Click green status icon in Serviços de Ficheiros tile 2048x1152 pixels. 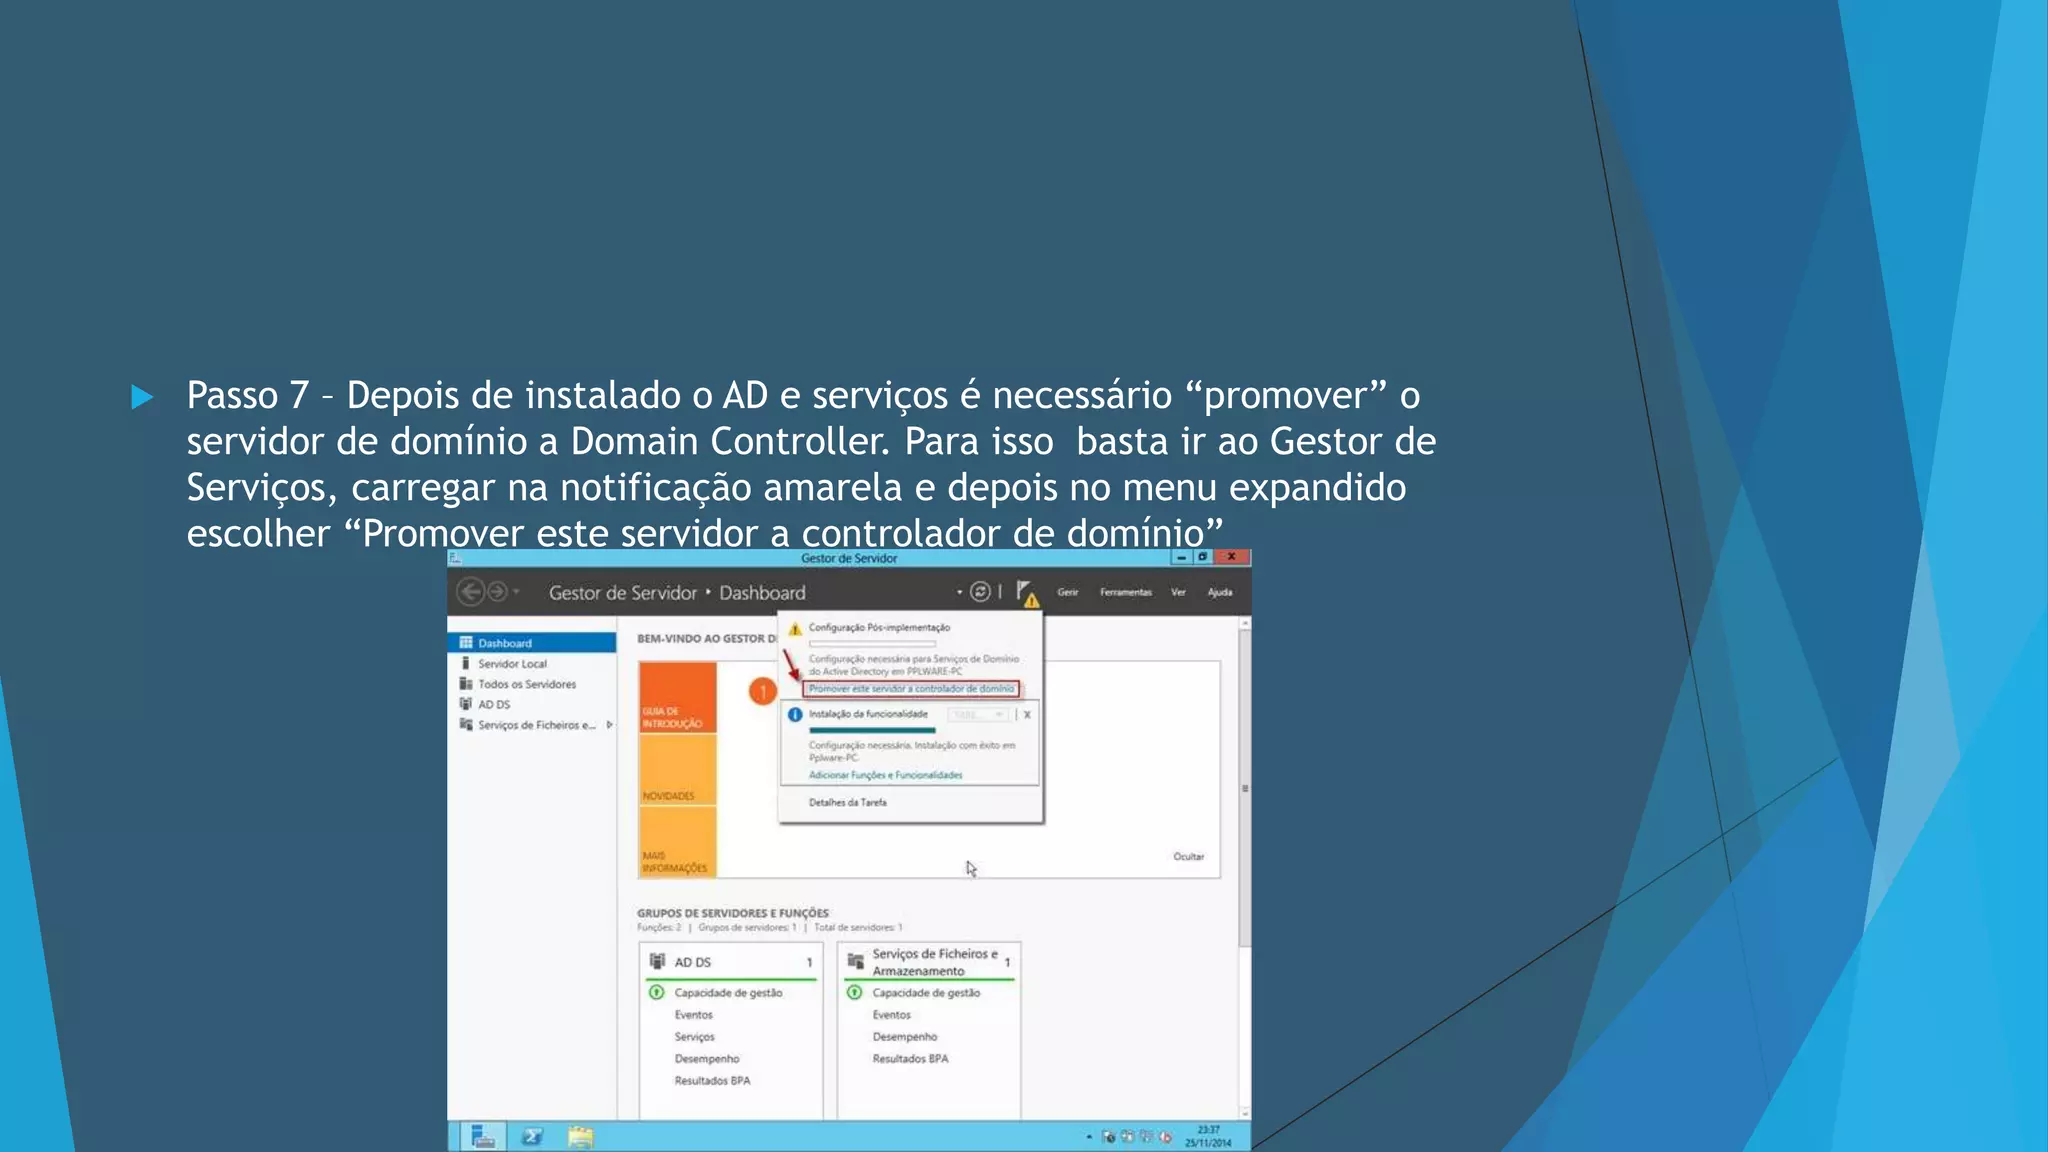(855, 993)
